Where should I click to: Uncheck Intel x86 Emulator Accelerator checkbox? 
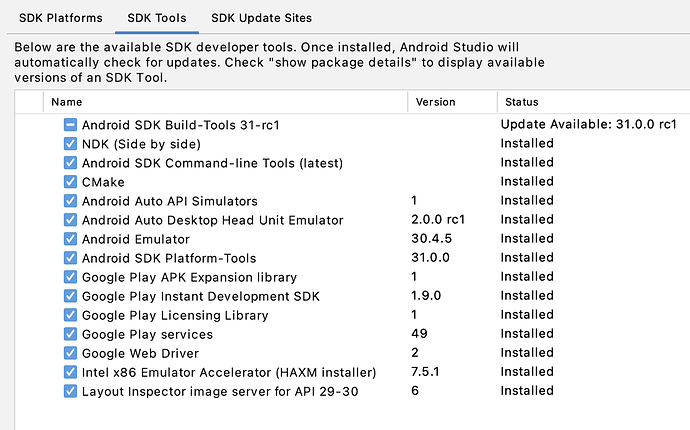tap(70, 372)
